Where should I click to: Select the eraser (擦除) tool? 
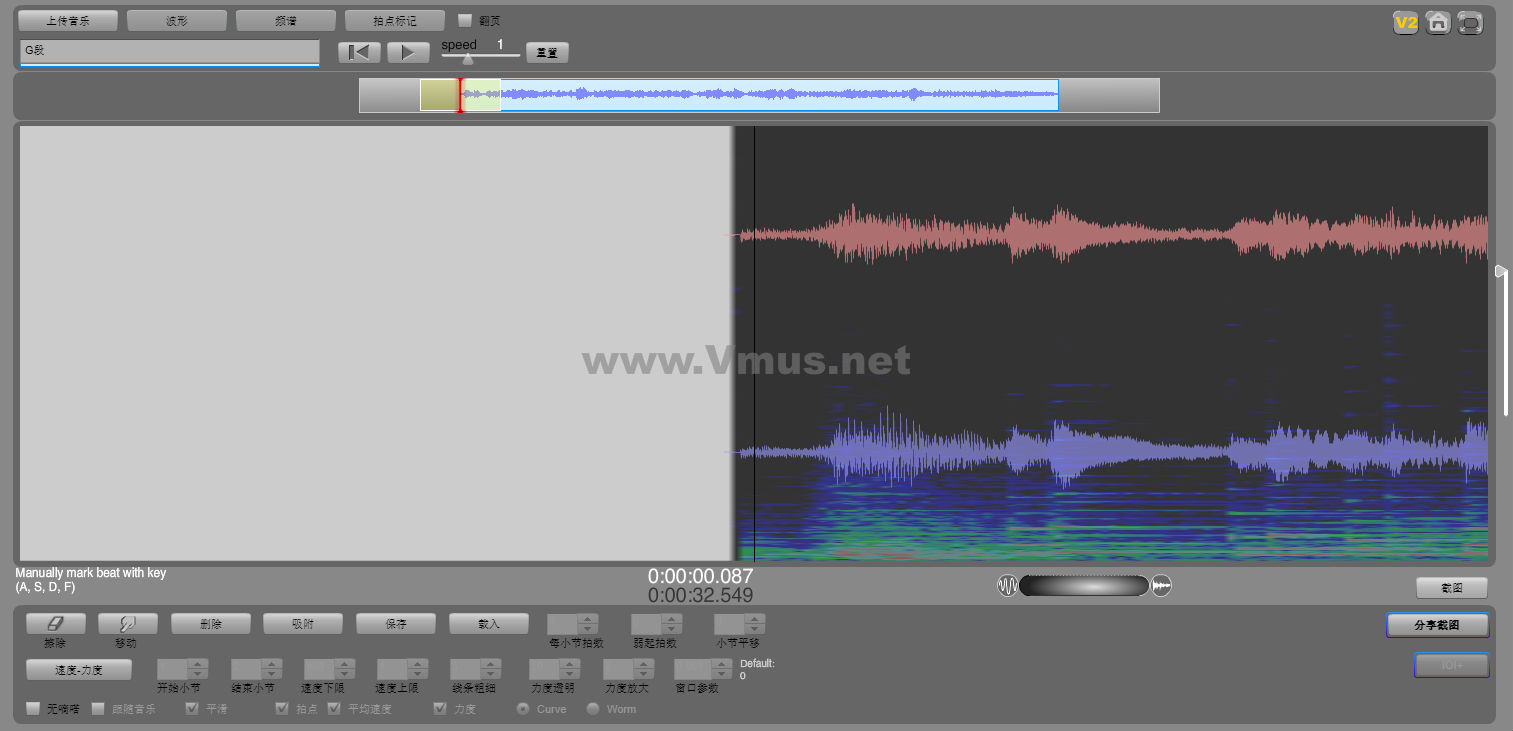pos(55,623)
